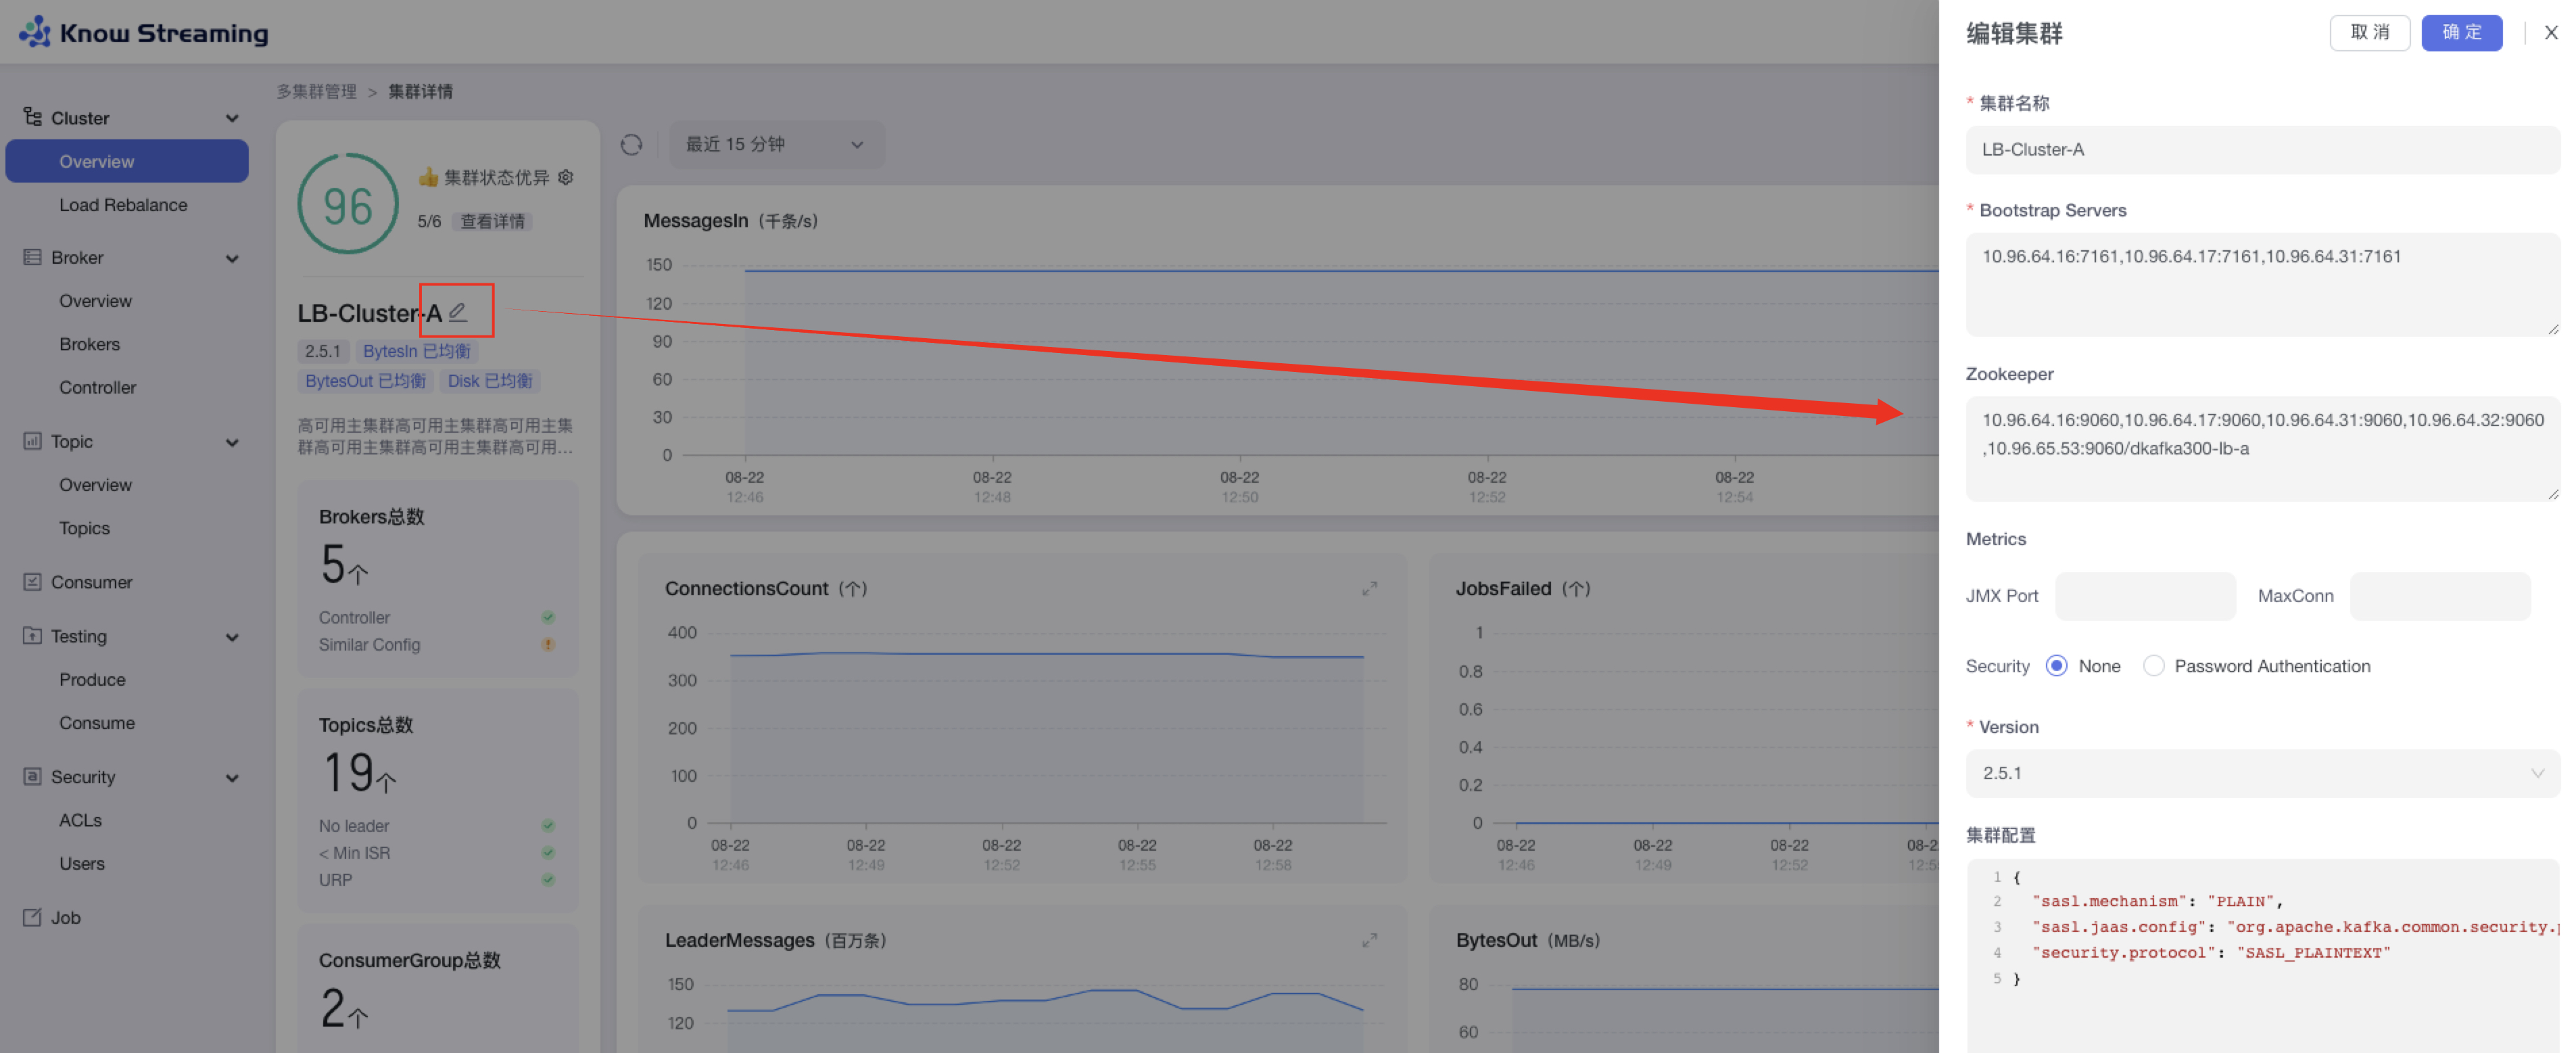Click the refresh icon next to time range
Viewport: 2576px width, 1053px height.
click(x=631, y=145)
